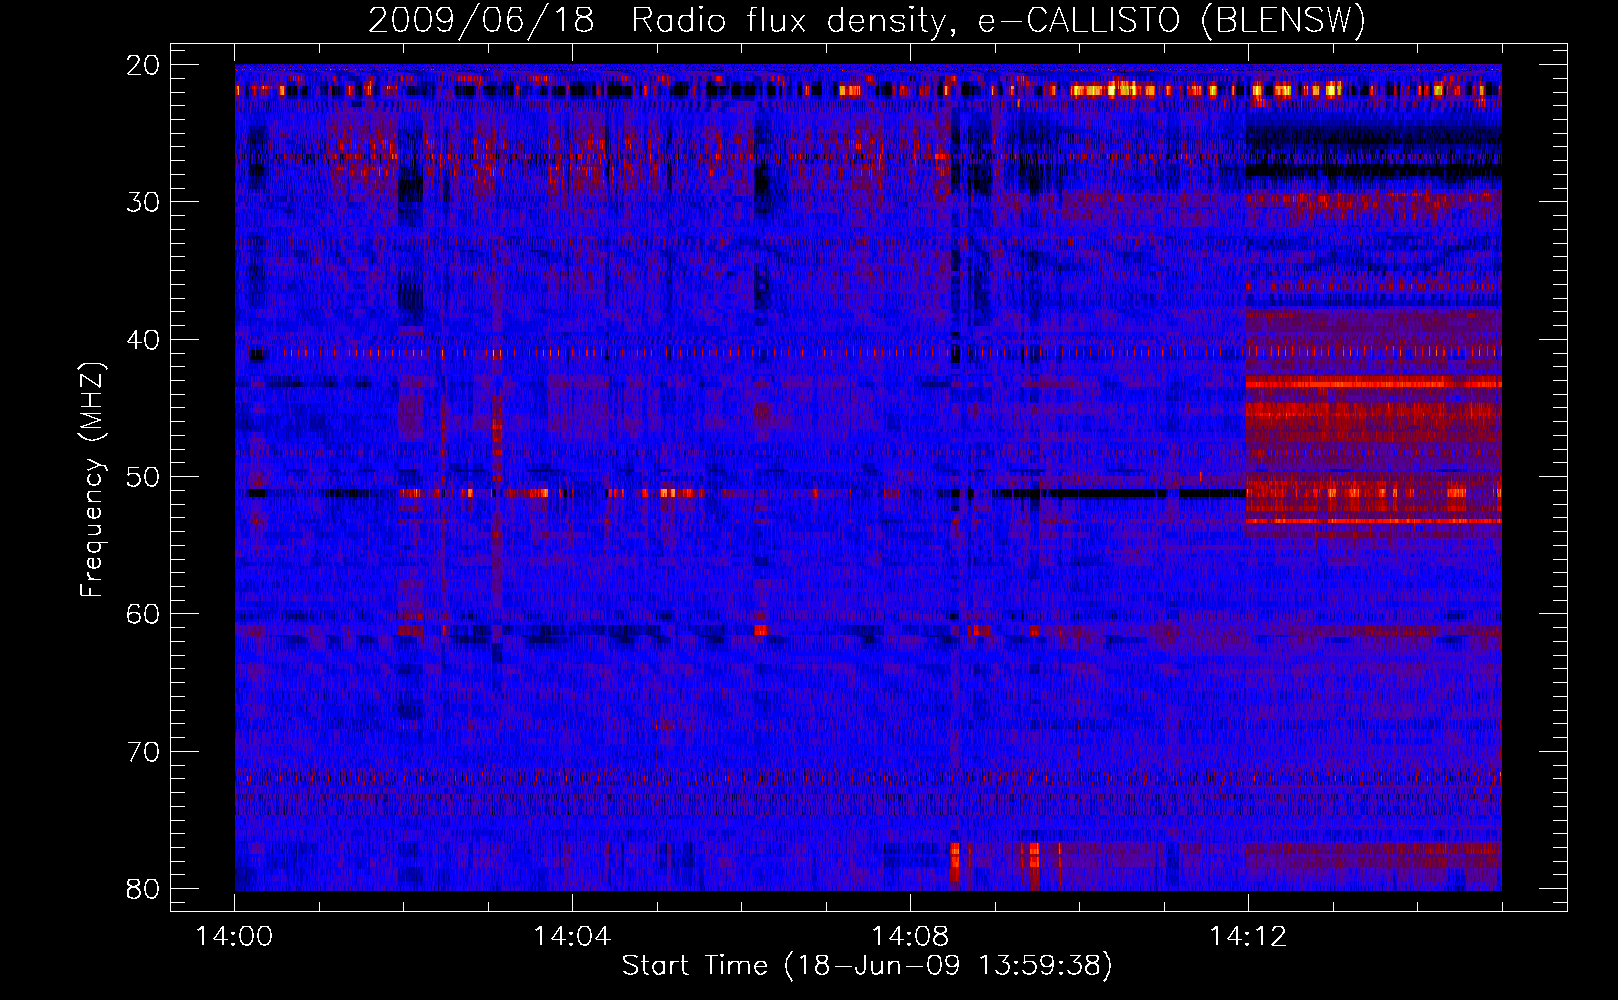Click the '80' frequency axis label
The height and width of the screenshot is (1000, 1618).
click(144, 889)
